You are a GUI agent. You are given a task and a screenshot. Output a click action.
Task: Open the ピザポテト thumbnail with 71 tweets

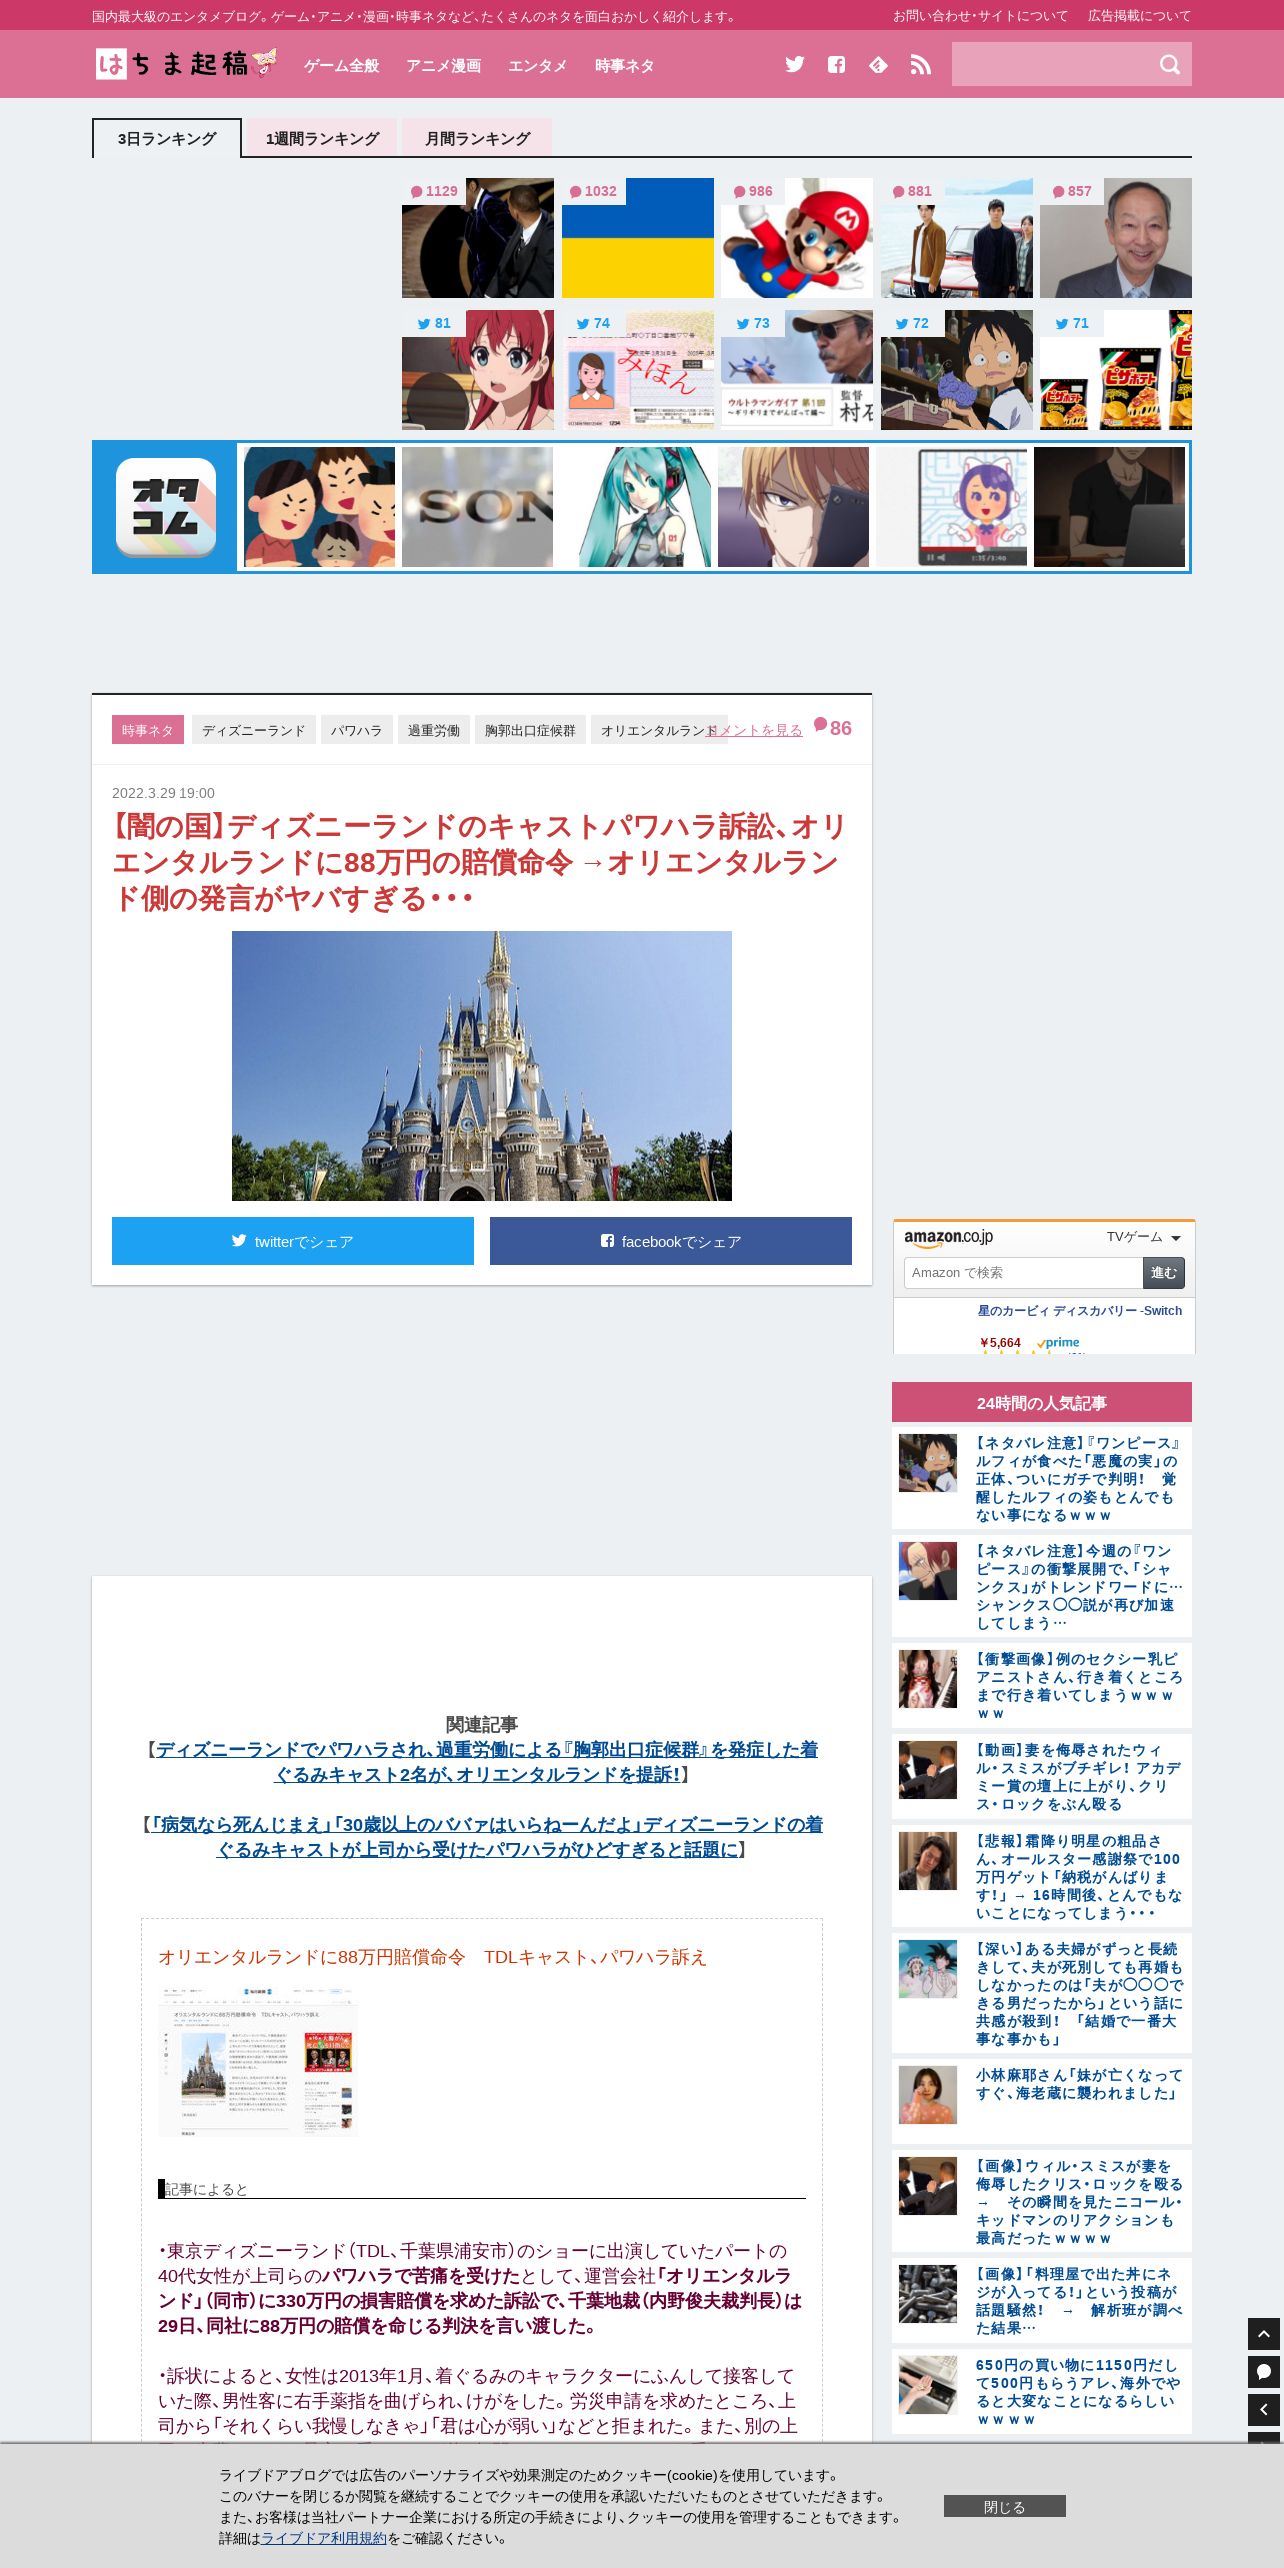pos(1116,370)
